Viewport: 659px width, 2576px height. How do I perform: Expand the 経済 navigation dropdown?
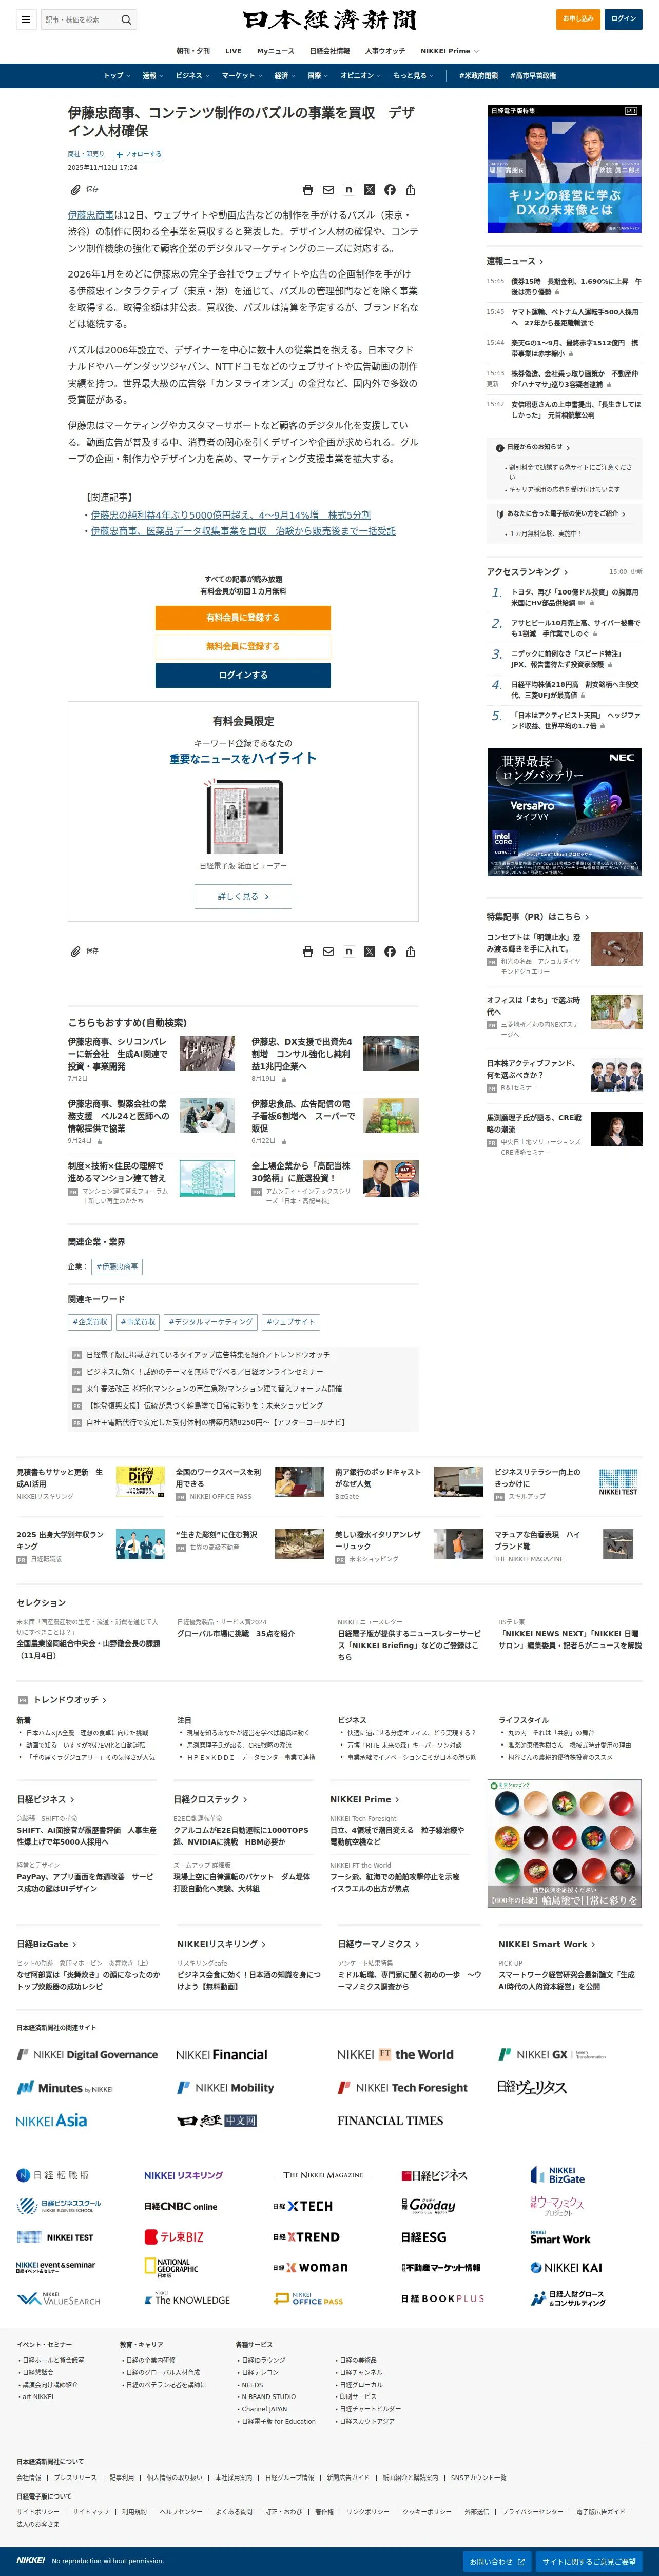tap(285, 76)
